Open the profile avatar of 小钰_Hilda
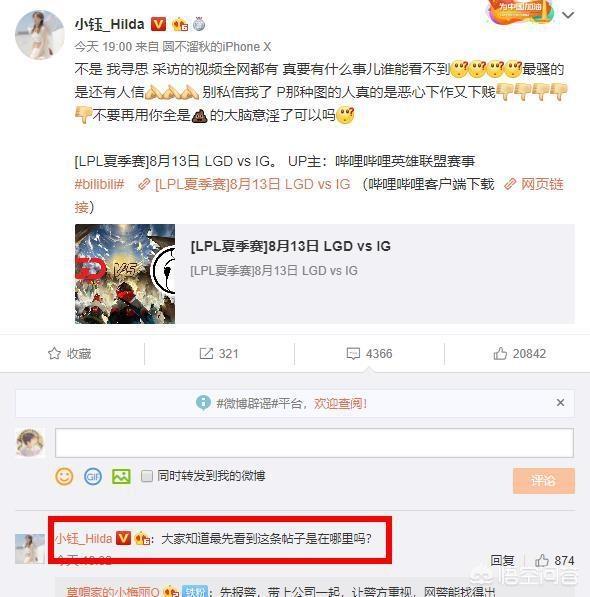Viewport: 590px width, 597px height. click(40, 35)
